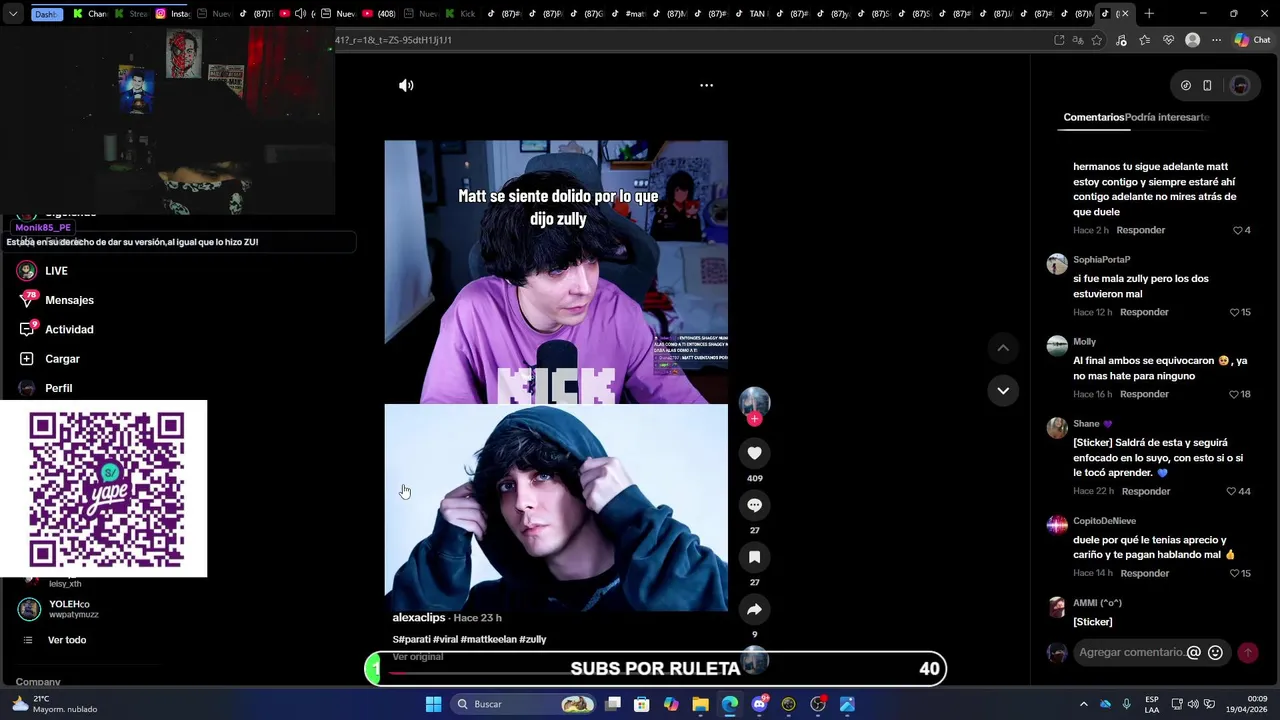Open the translate page icon in the address bar
Image resolution: width=1280 pixels, height=720 pixels.
click(1078, 40)
